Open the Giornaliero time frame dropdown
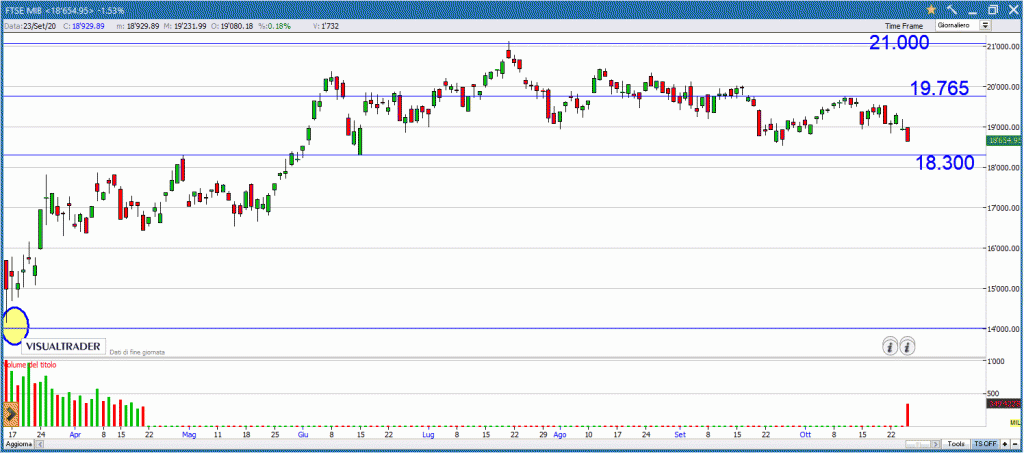The height and width of the screenshot is (453, 1024). coord(963,25)
